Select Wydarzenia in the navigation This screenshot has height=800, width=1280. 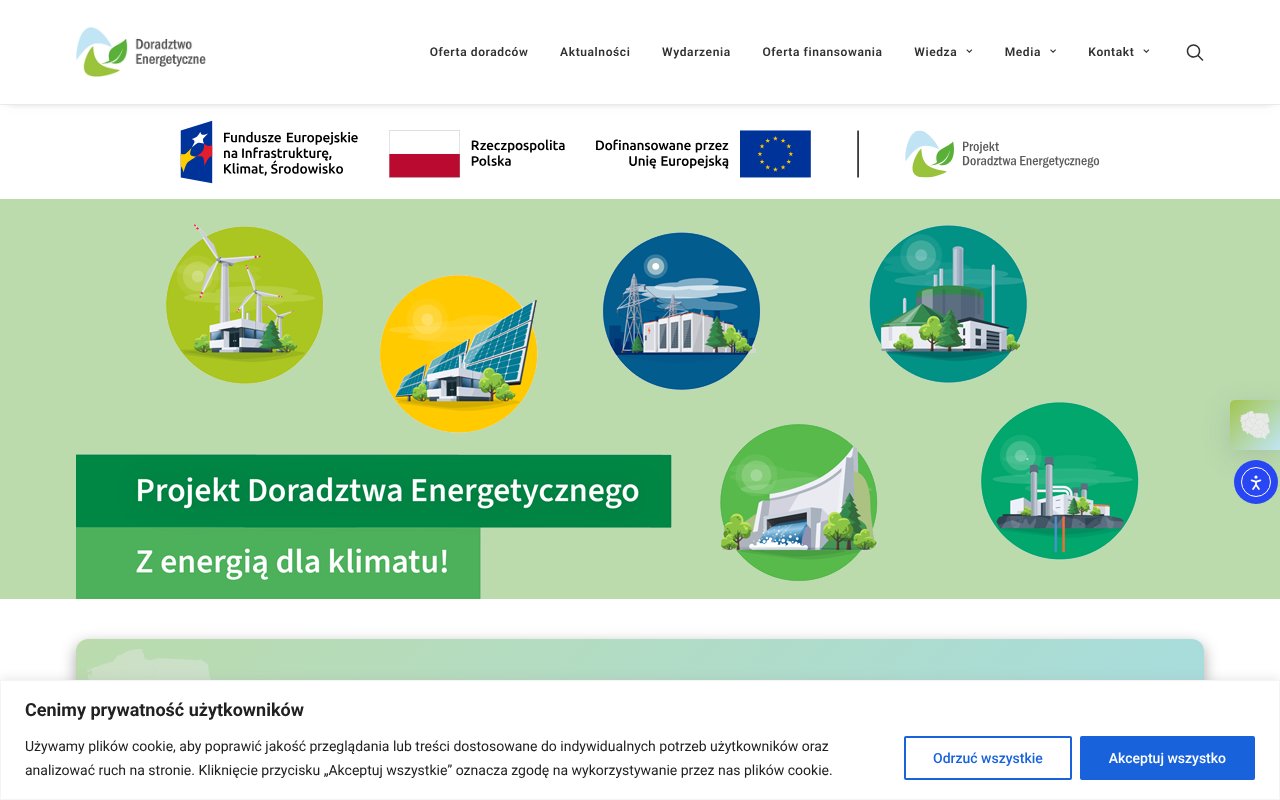click(x=696, y=51)
